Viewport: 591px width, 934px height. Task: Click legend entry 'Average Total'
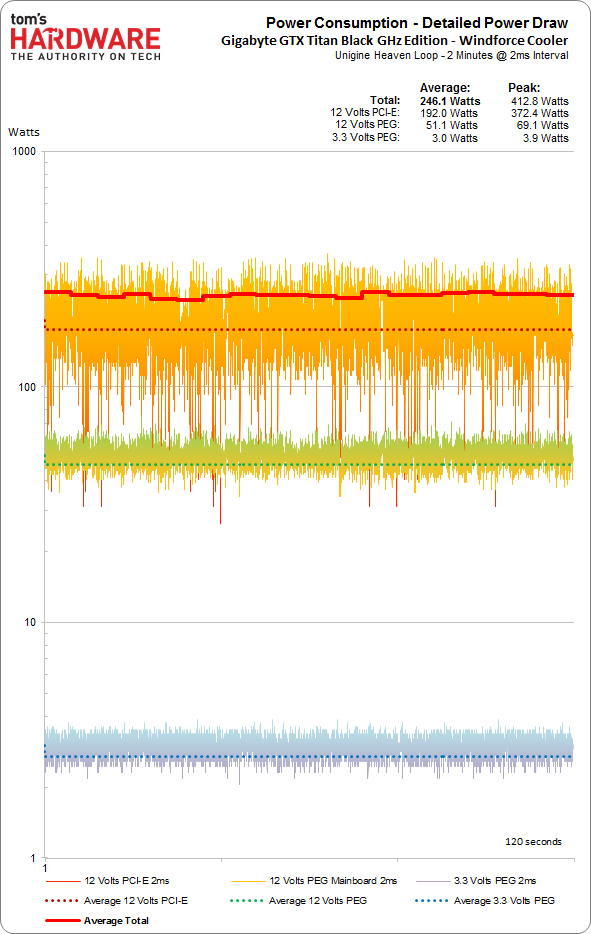coord(97,920)
